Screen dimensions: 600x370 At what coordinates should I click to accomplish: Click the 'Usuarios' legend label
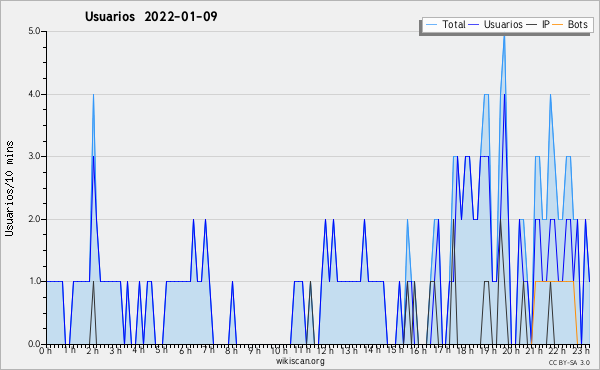503,24
